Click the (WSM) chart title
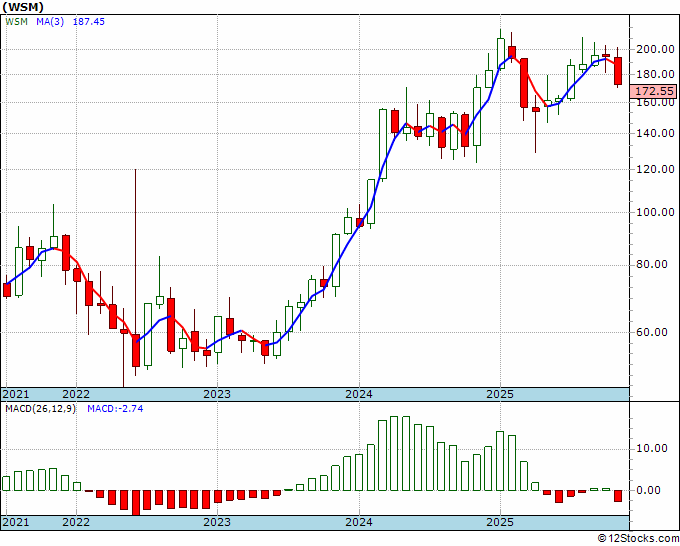 (23, 7)
